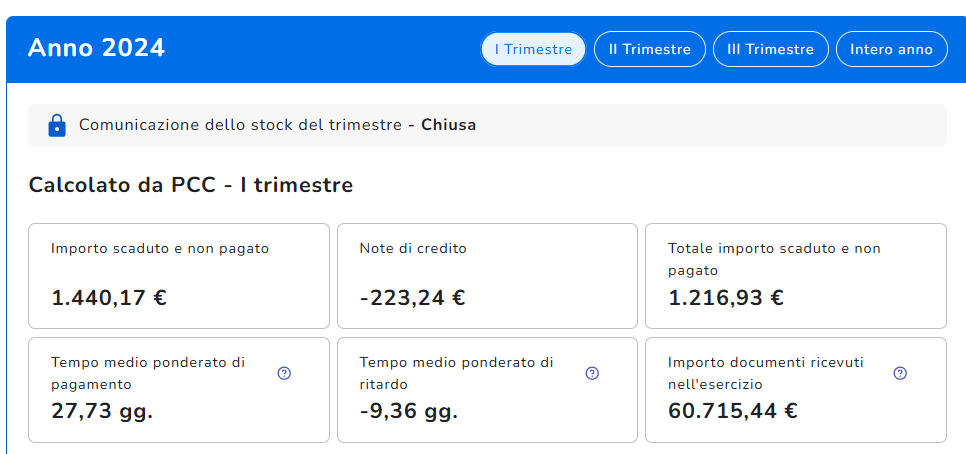The image size is (966, 454).
Task: Select the I Trimestre tab
Action: [533, 49]
